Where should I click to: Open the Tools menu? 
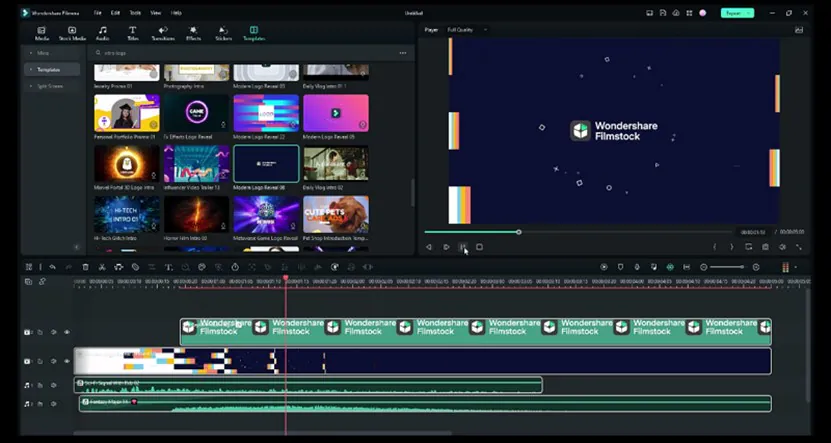(x=135, y=13)
